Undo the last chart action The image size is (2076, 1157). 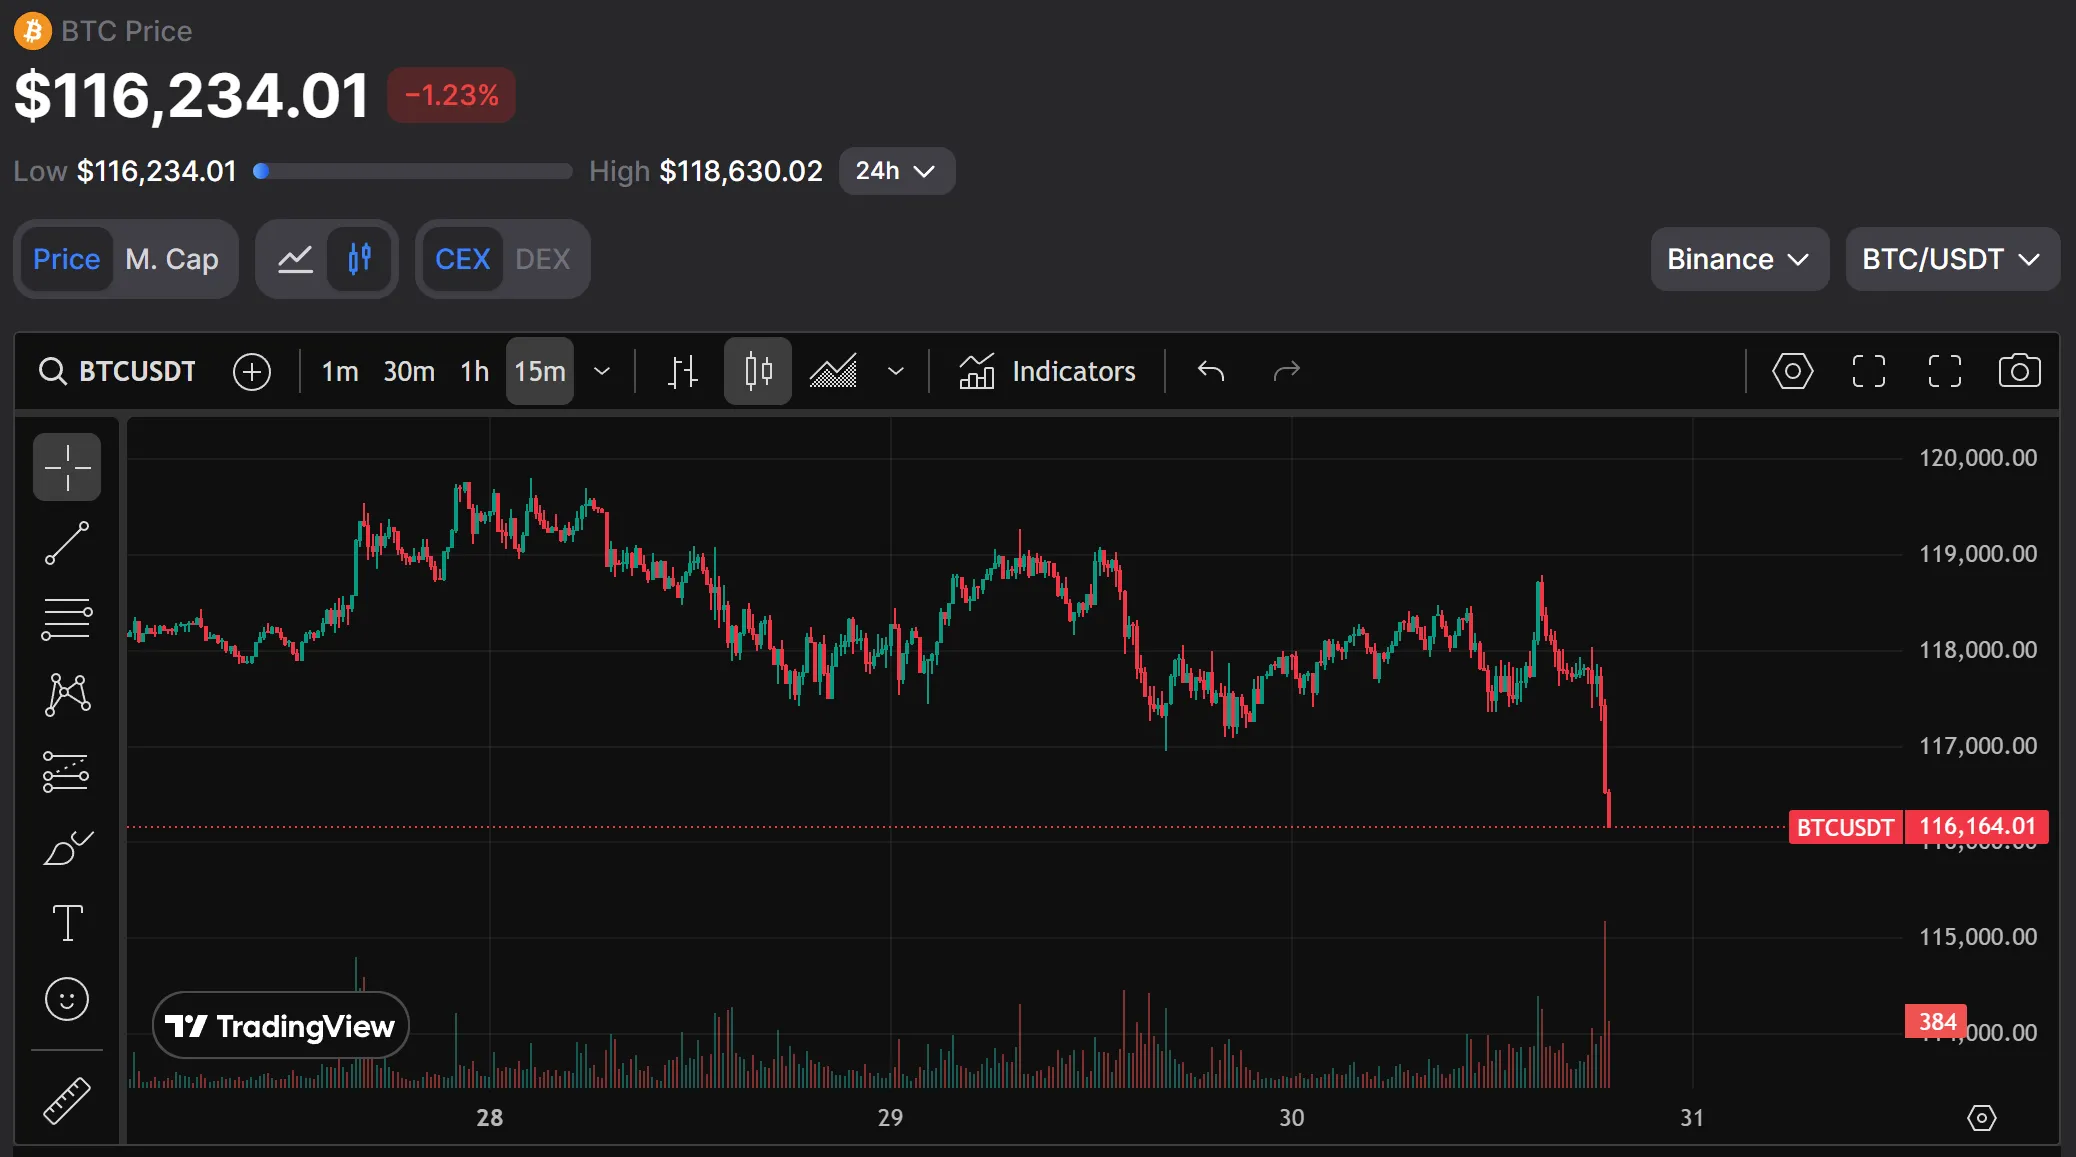(x=1211, y=371)
